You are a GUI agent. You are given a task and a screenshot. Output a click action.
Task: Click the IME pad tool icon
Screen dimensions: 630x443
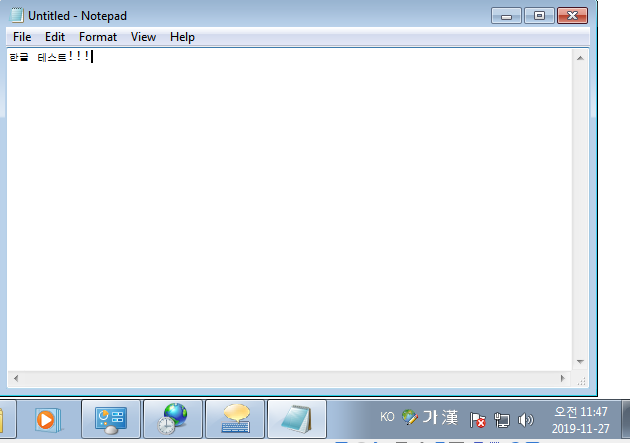(x=410, y=417)
